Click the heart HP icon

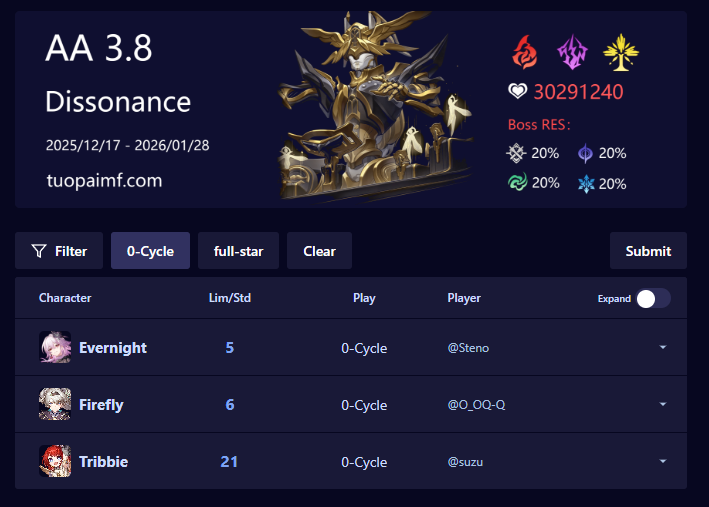pyautogui.click(x=517, y=91)
